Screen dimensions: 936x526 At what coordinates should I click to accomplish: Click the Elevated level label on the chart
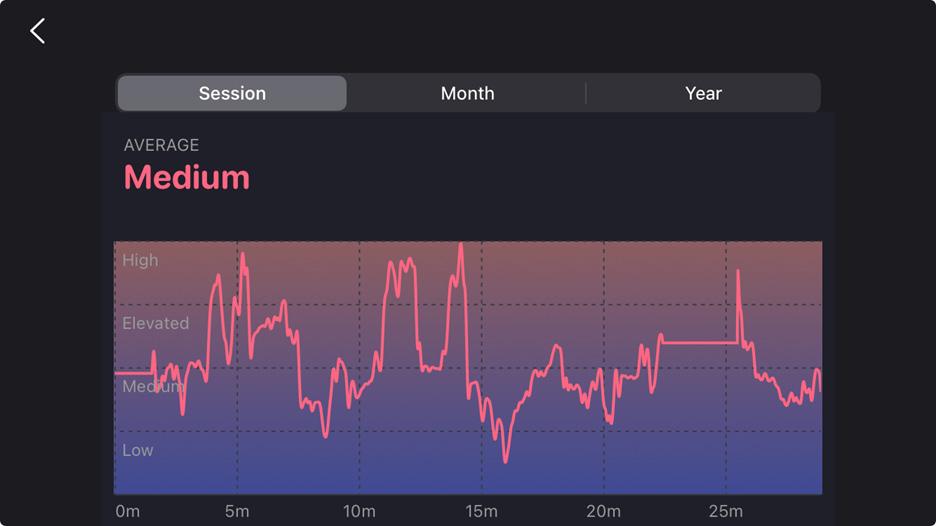point(155,323)
